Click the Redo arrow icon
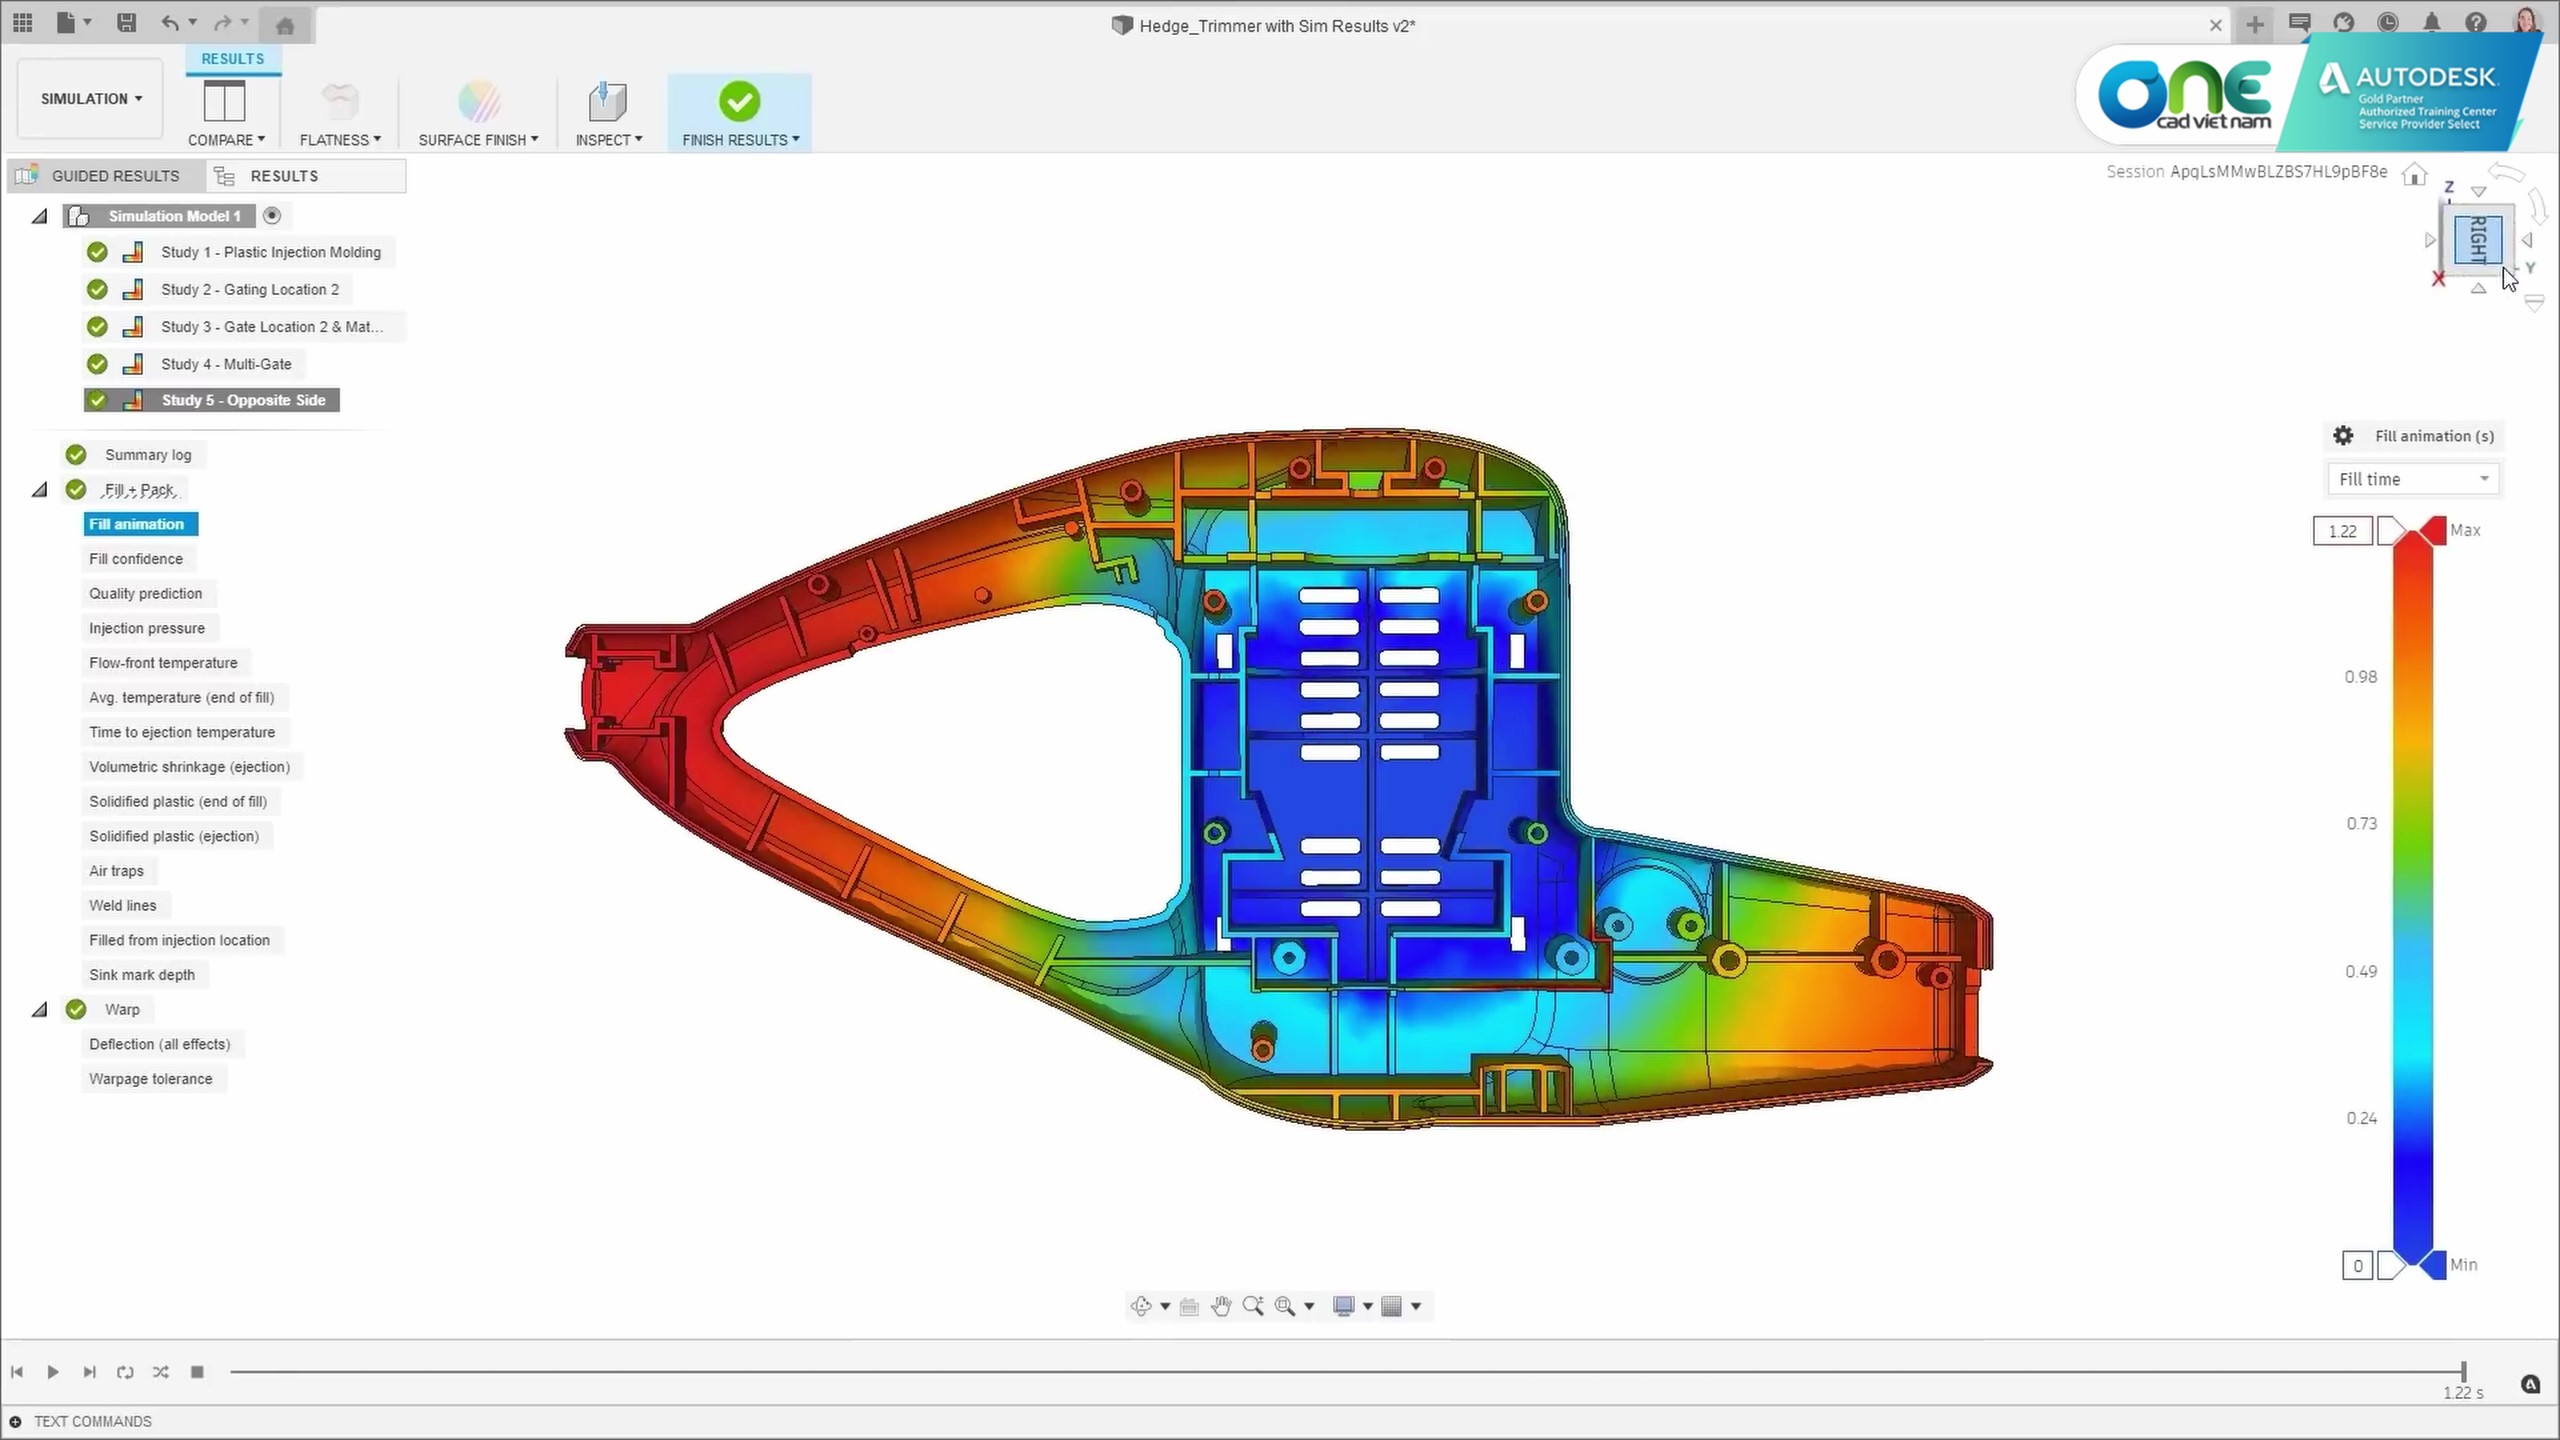The width and height of the screenshot is (2560, 1440). point(222,22)
